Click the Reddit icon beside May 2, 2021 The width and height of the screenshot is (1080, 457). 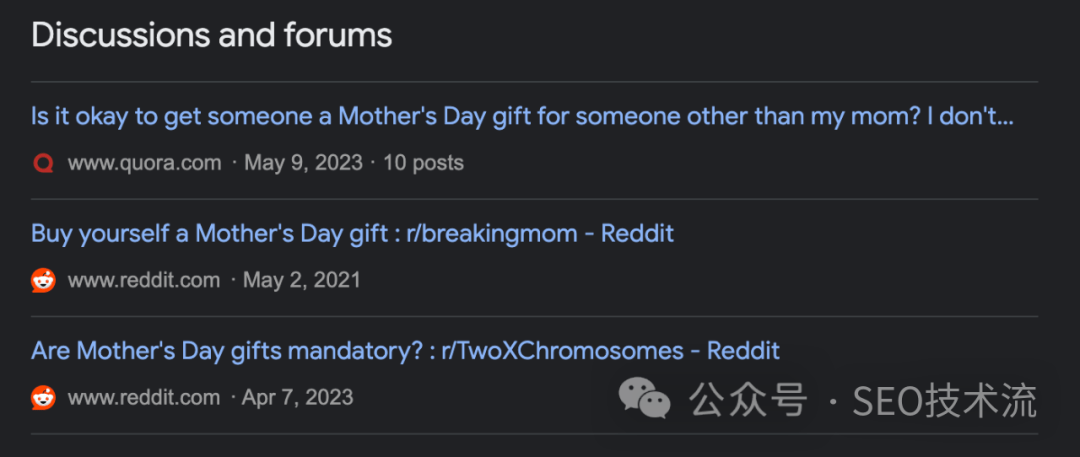coord(43,280)
